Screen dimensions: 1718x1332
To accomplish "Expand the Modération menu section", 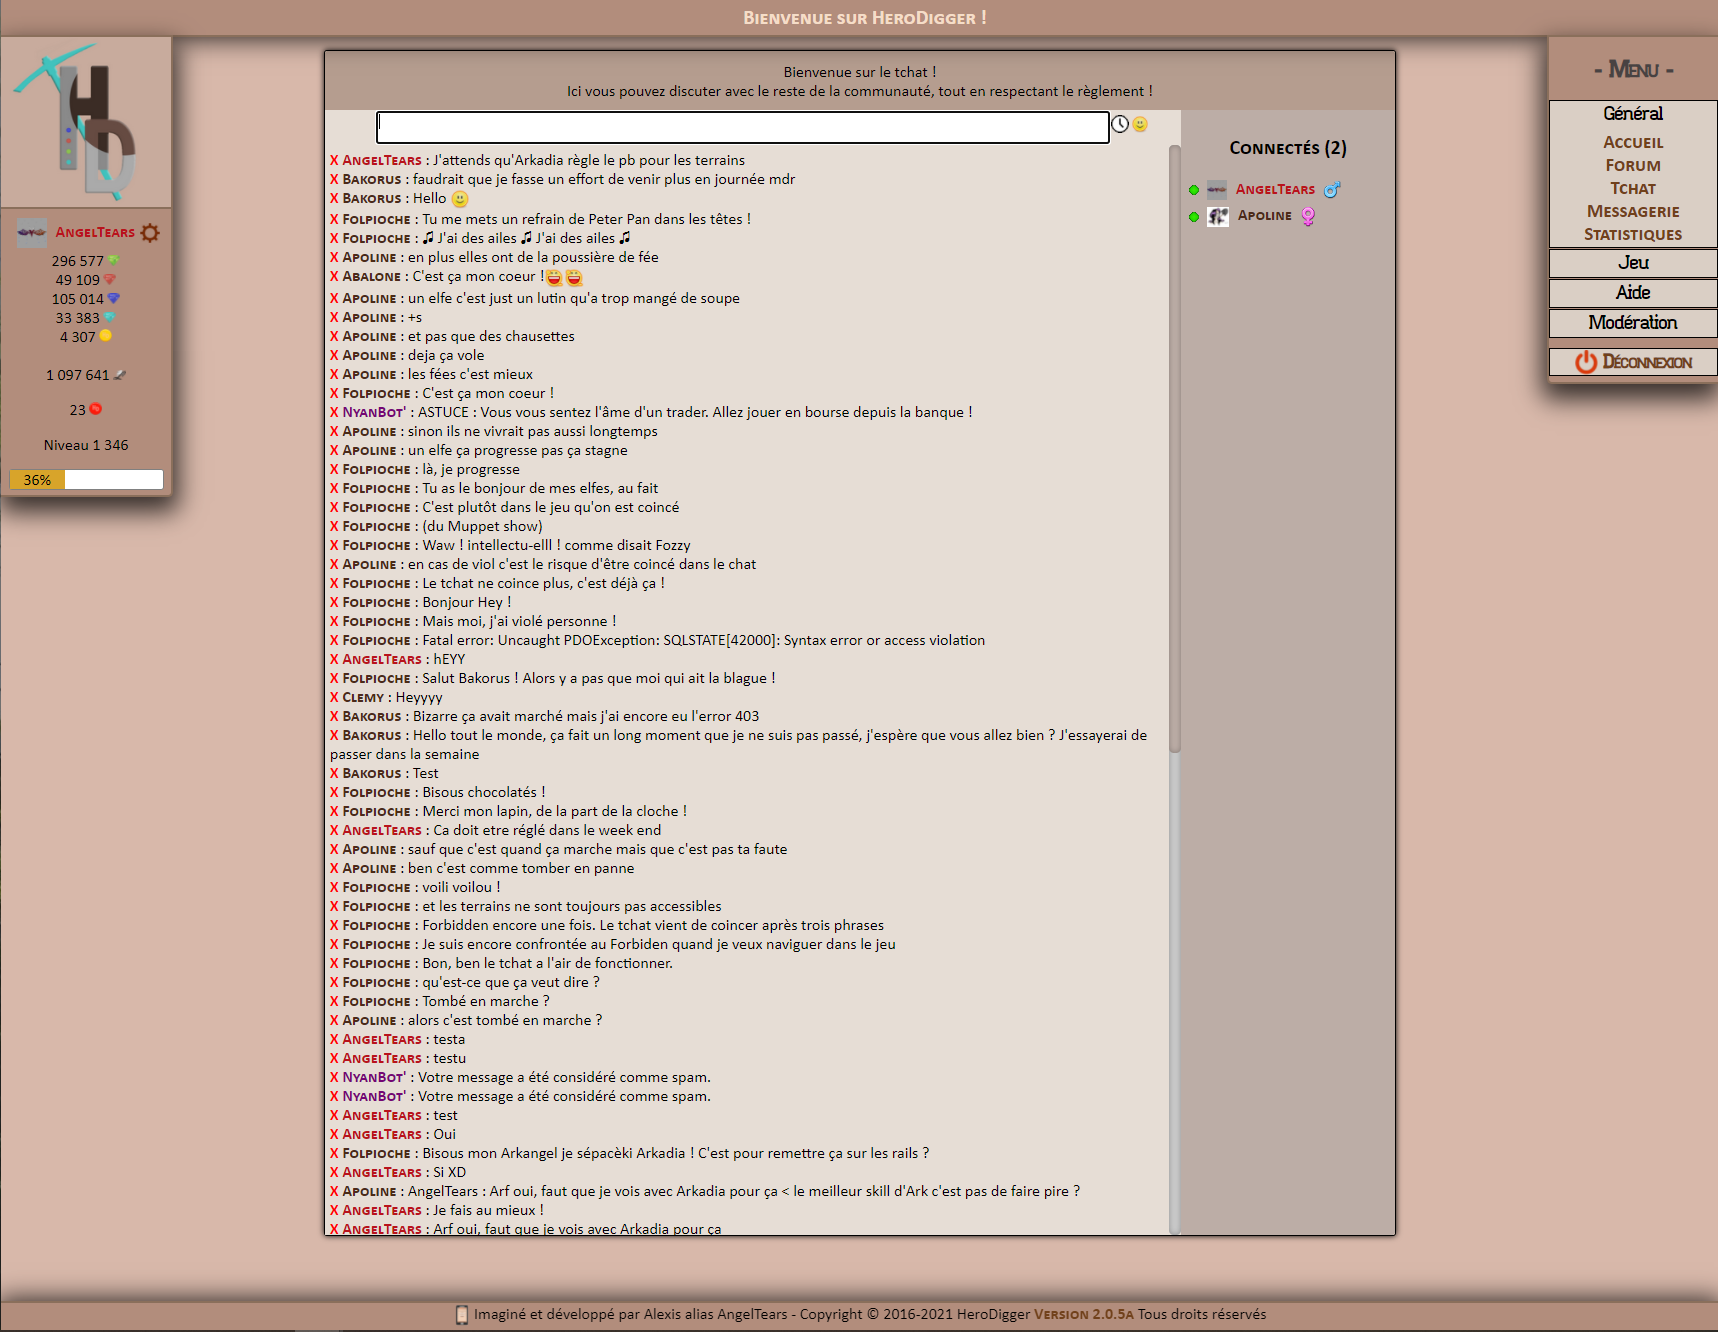I will (1632, 323).
